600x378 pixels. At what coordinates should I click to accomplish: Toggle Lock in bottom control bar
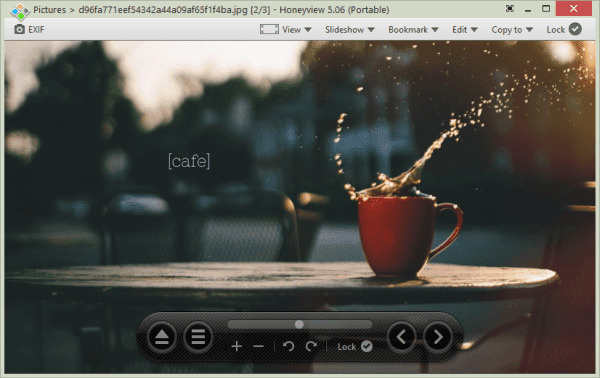coord(355,347)
